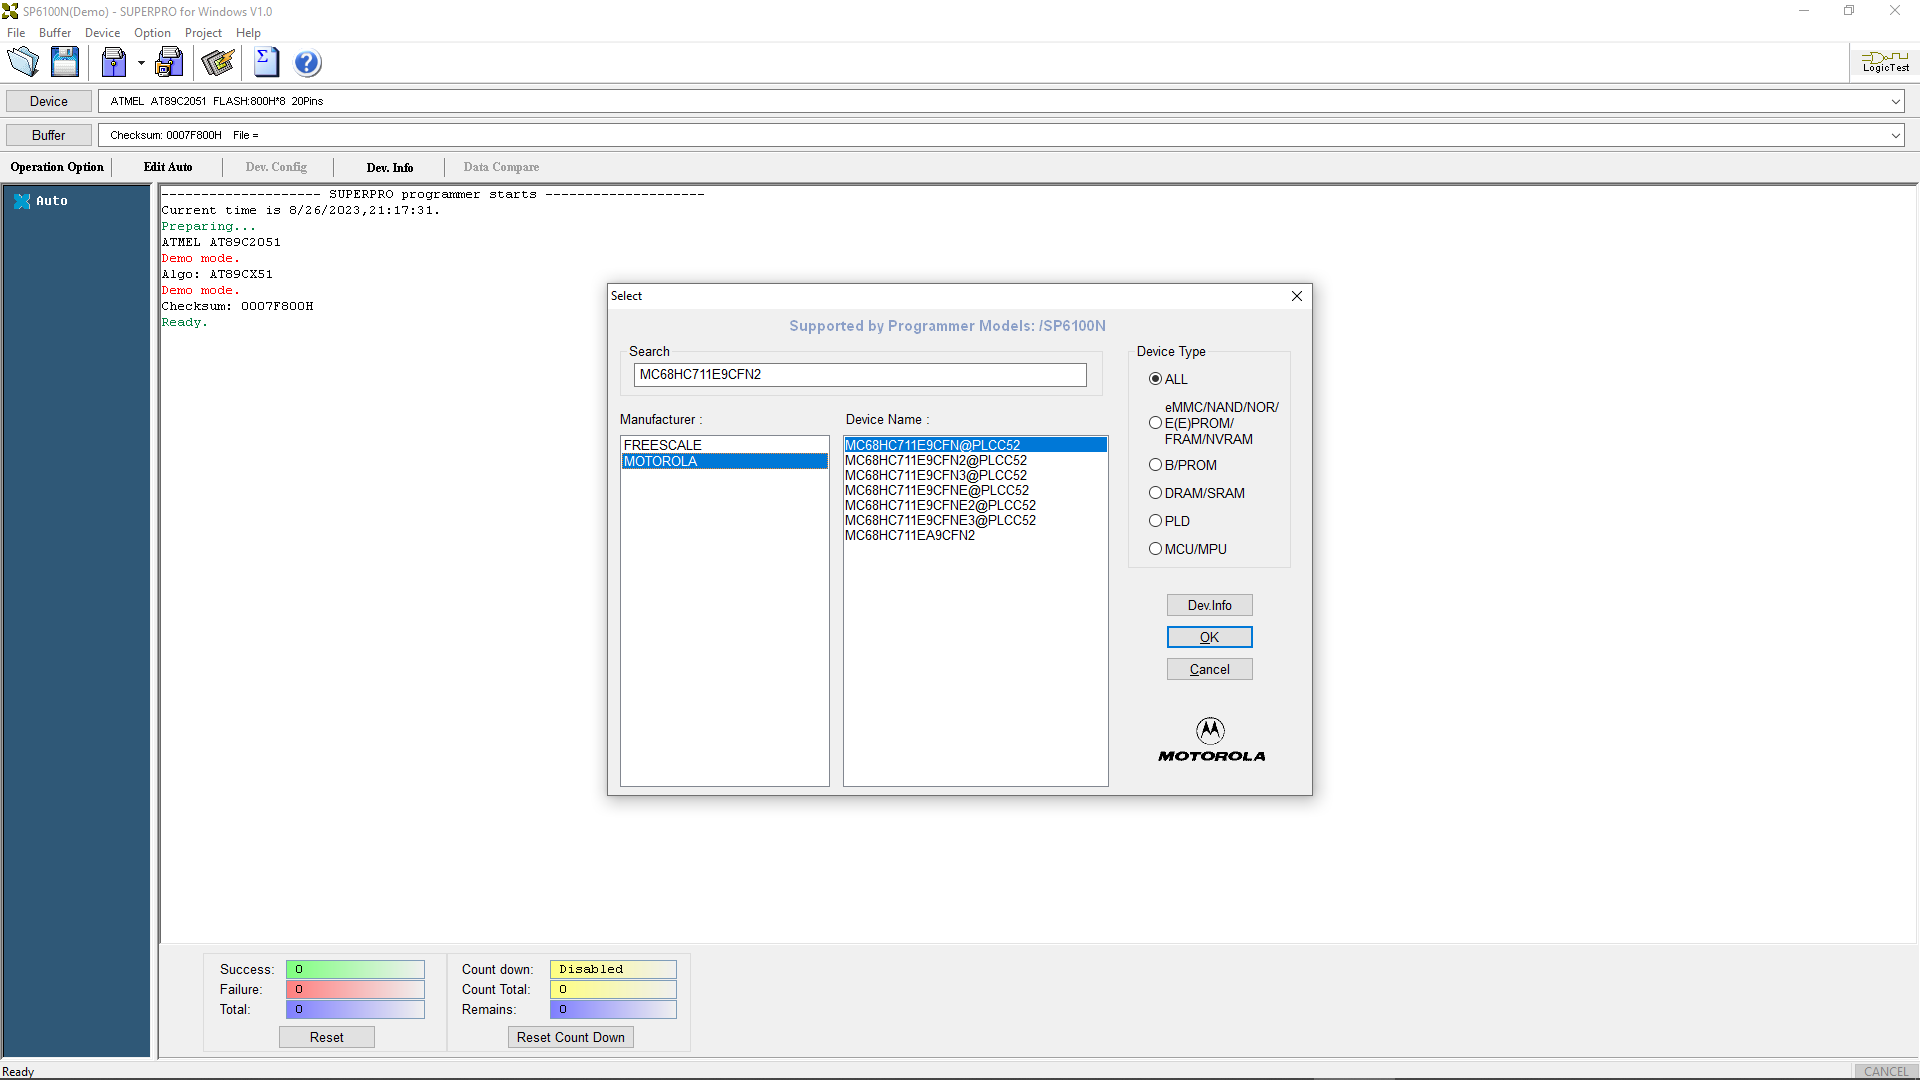The width and height of the screenshot is (1920, 1080).
Task: Select eMMC/NAND/NOR/E(E)PROM device type radio
Action: pyautogui.click(x=1156, y=423)
